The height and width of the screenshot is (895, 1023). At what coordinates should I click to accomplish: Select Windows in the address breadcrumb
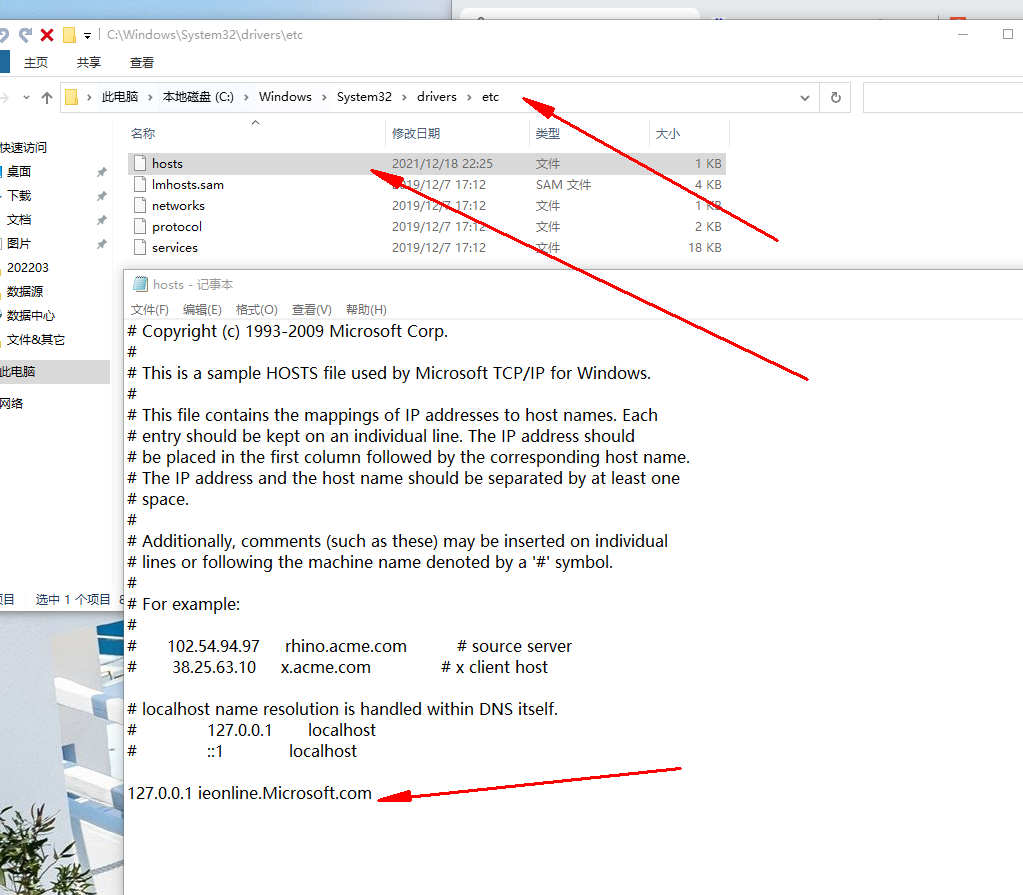[x=285, y=97]
